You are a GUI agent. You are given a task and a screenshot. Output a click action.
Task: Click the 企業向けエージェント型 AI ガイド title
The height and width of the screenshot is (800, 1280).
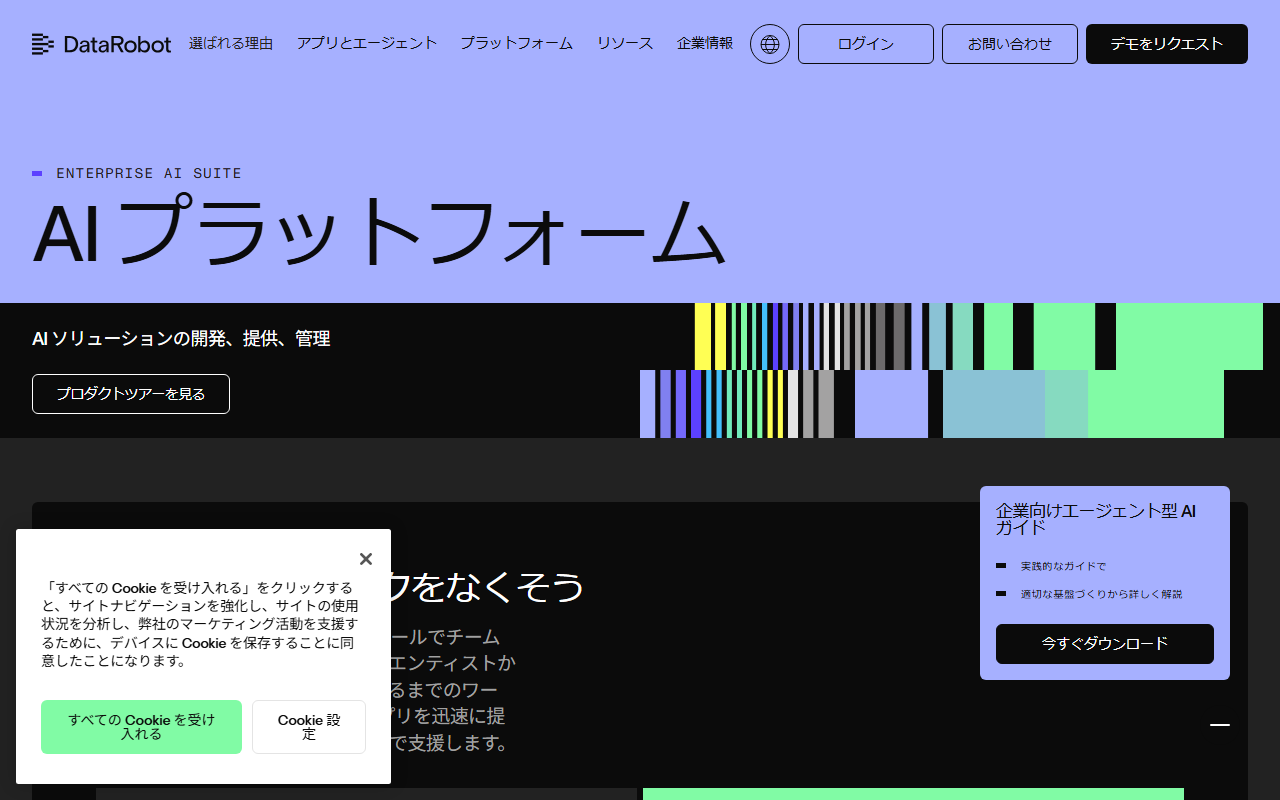coord(1095,519)
